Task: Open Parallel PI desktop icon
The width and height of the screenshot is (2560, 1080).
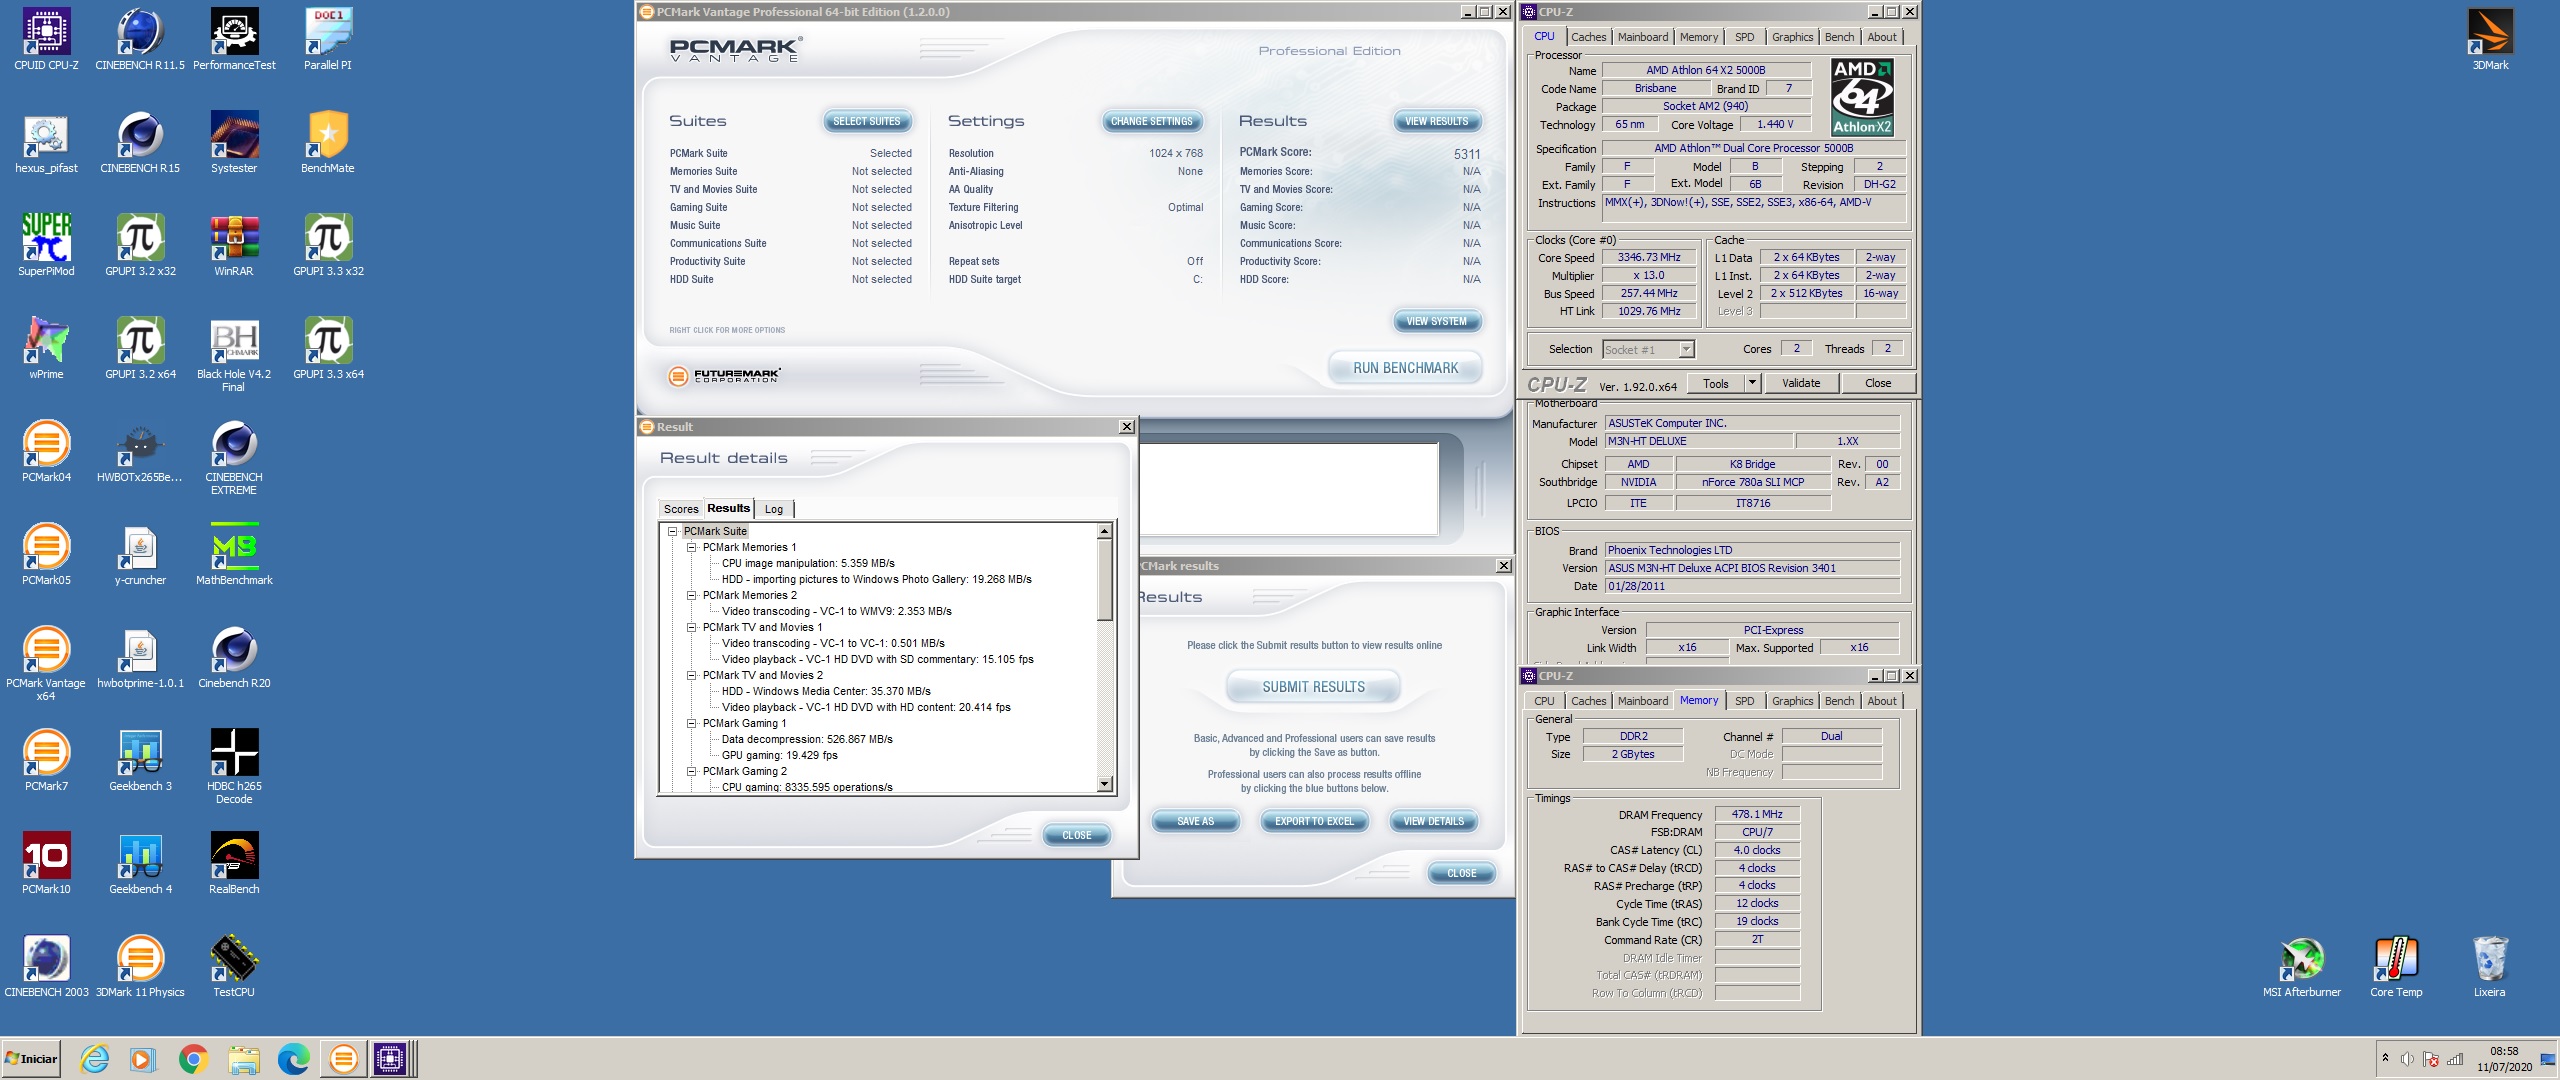Action: pos(328,40)
